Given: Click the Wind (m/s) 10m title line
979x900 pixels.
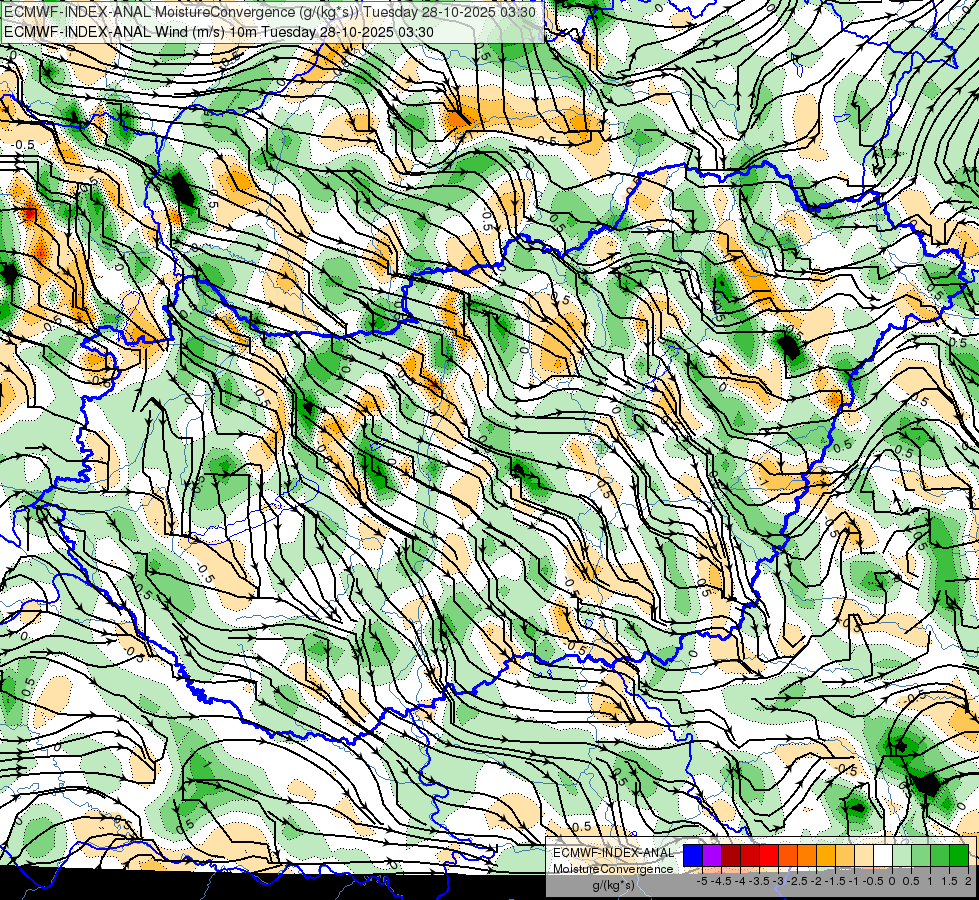Looking at the screenshot, I should 219,31.
